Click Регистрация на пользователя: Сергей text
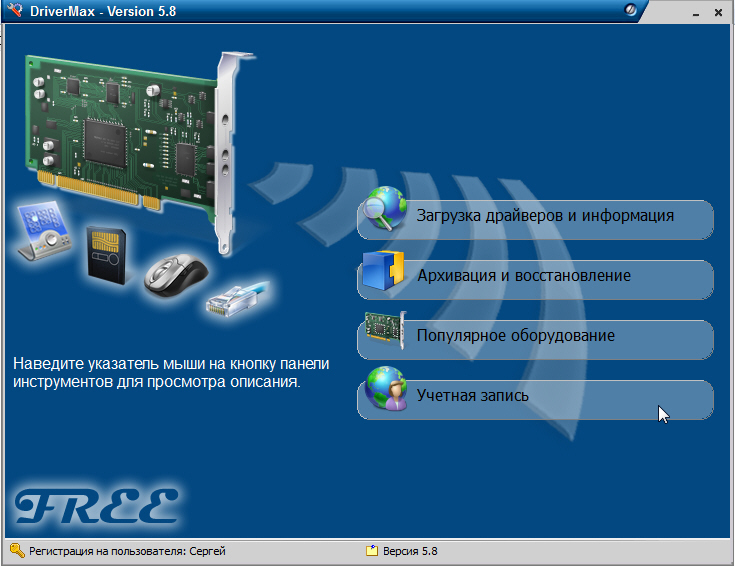Image resolution: width=735 pixels, height=566 pixels. coord(127,551)
